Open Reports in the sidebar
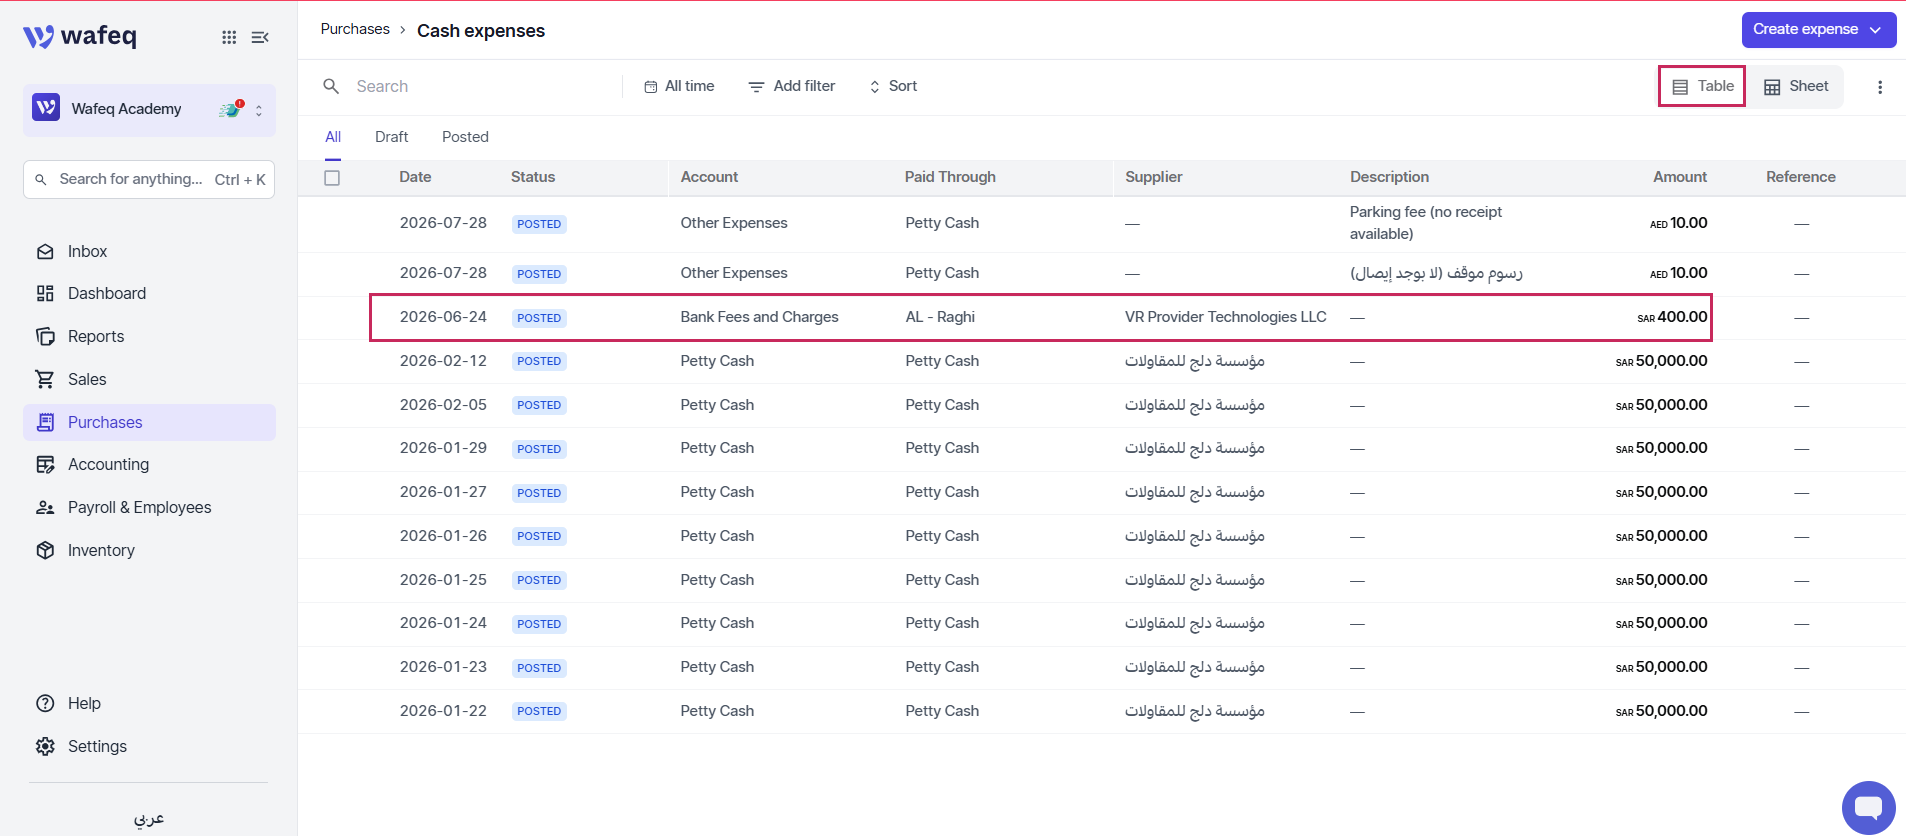1906x836 pixels. click(x=149, y=337)
